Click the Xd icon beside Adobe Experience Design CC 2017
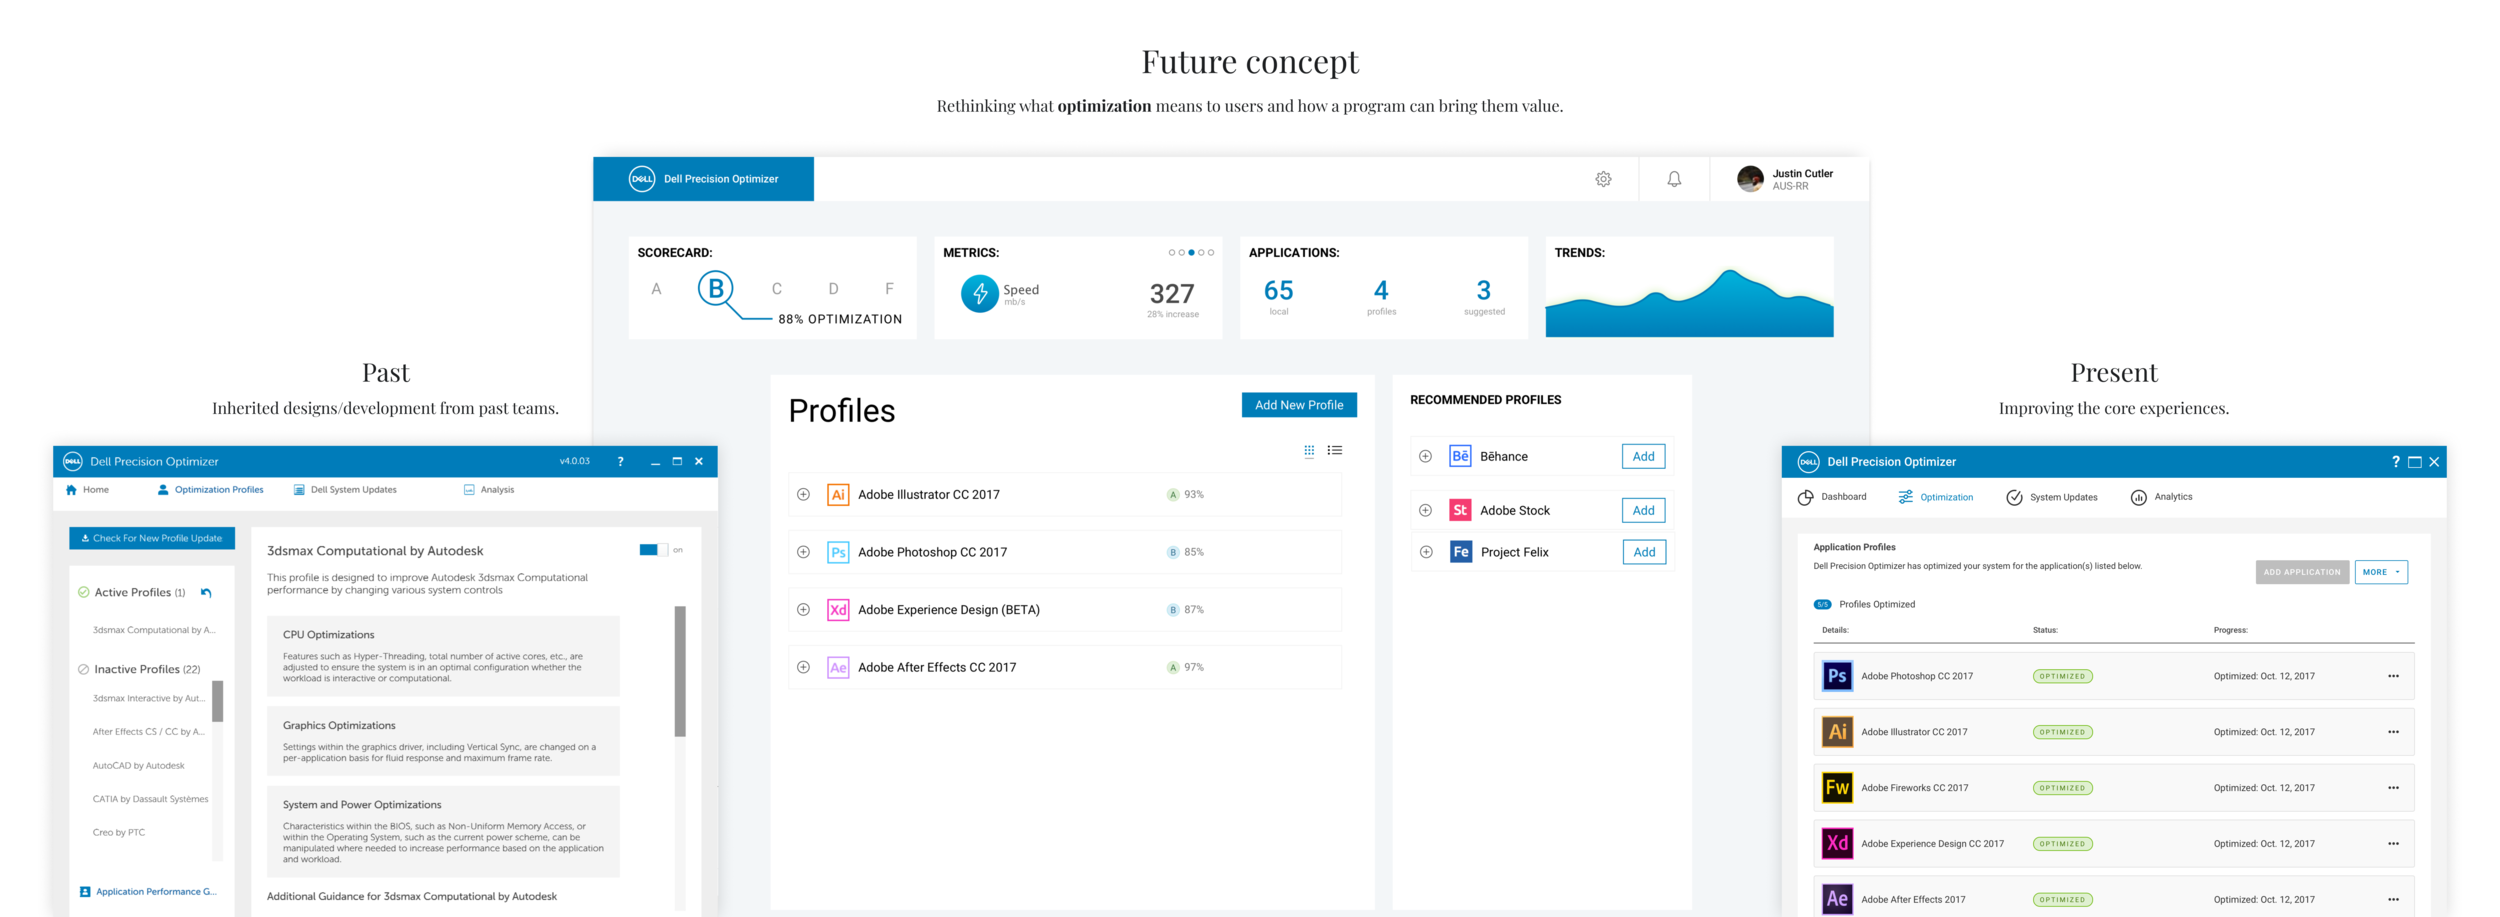The width and height of the screenshot is (2500, 917). tap(1837, 844)
